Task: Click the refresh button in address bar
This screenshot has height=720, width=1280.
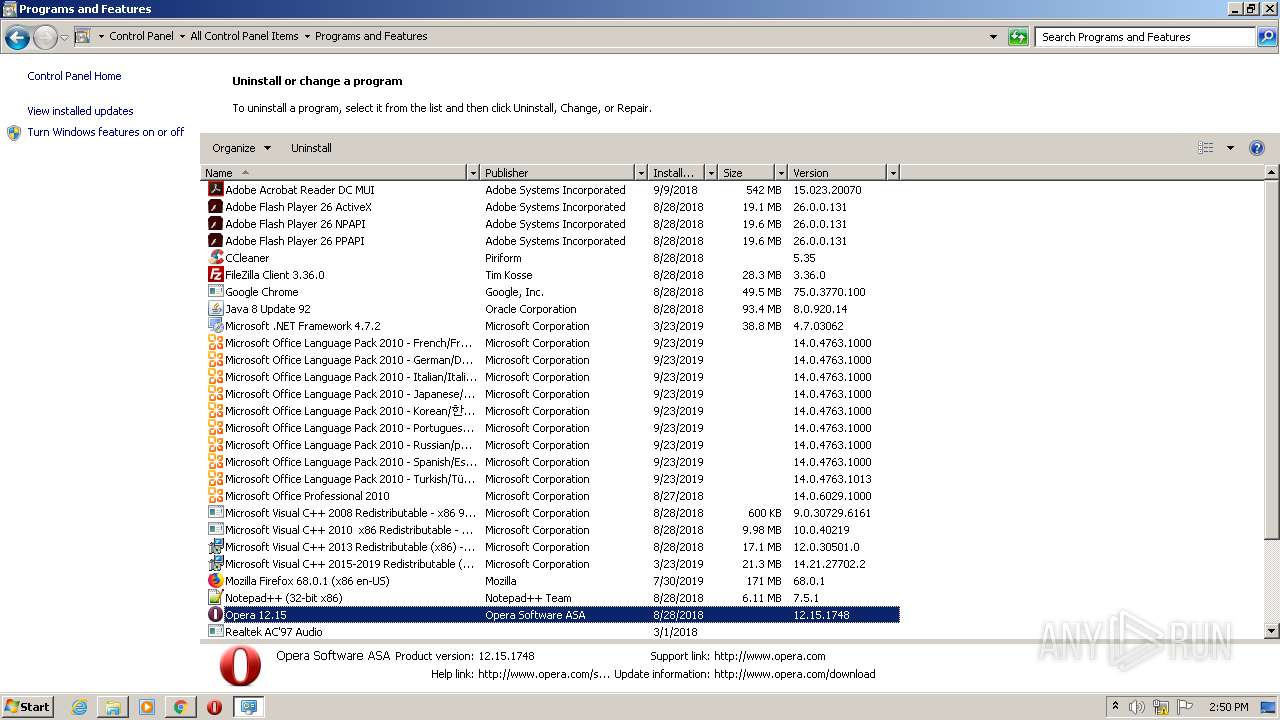Action: (1018, 37)
